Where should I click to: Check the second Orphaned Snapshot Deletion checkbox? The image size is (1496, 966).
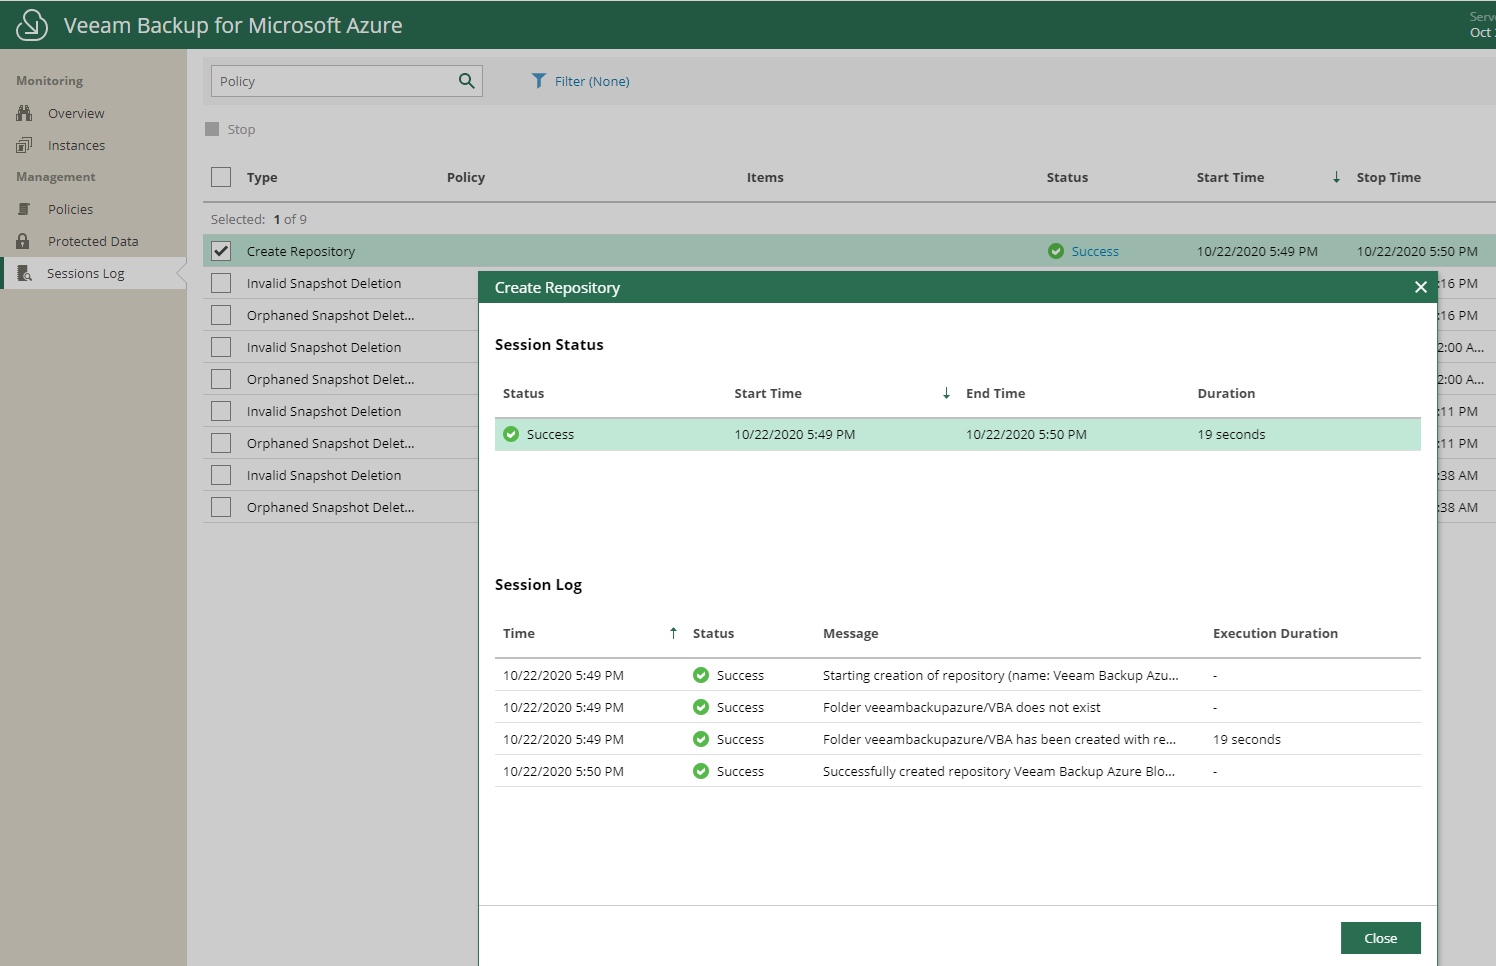click(x=221, y=379)
